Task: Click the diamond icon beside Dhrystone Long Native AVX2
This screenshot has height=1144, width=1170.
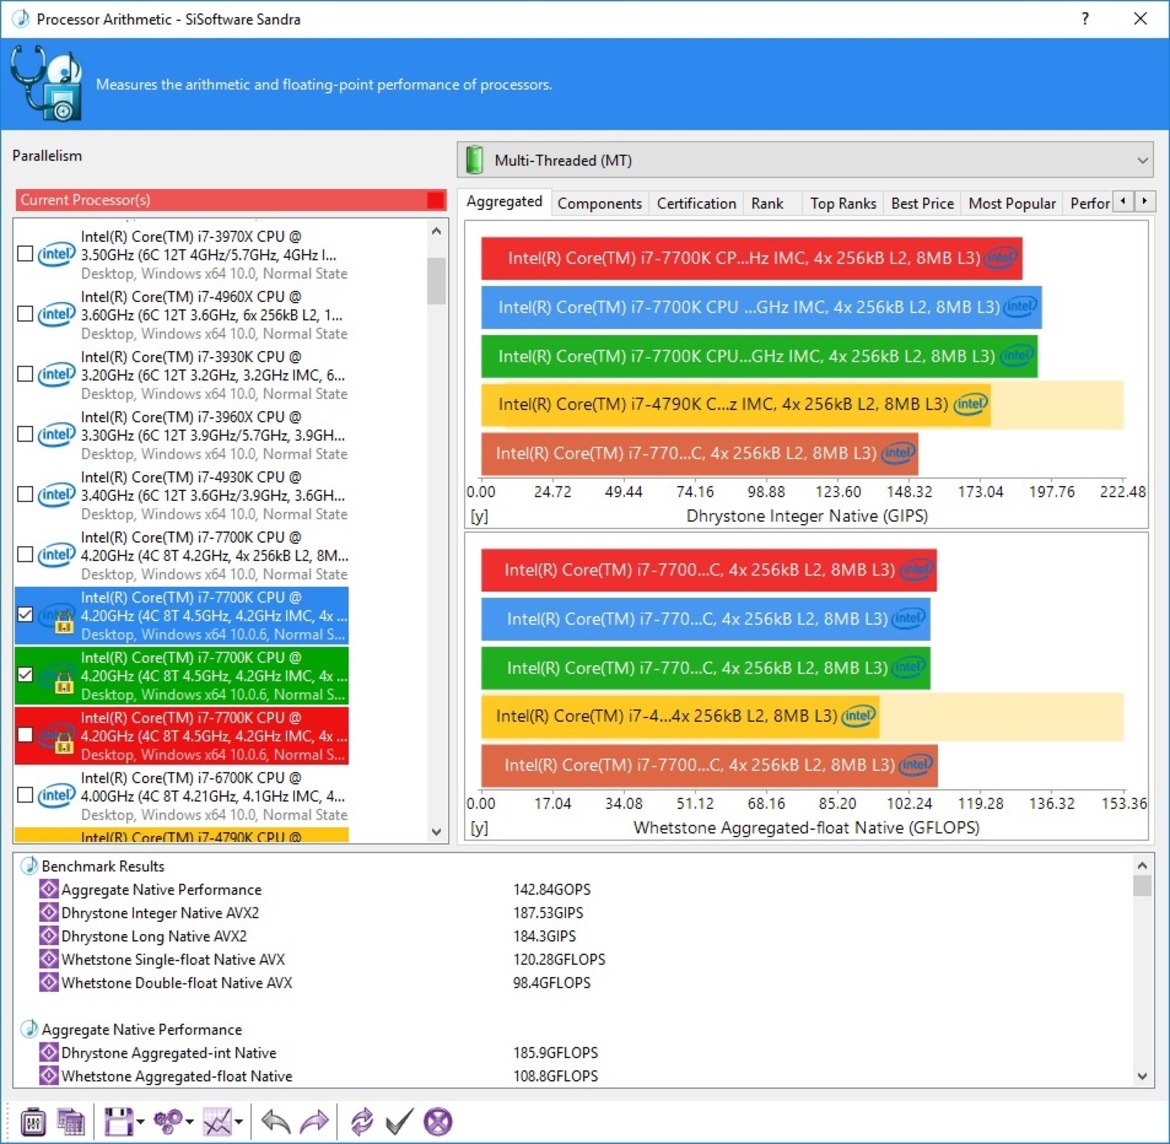Action: coord(49,936)
